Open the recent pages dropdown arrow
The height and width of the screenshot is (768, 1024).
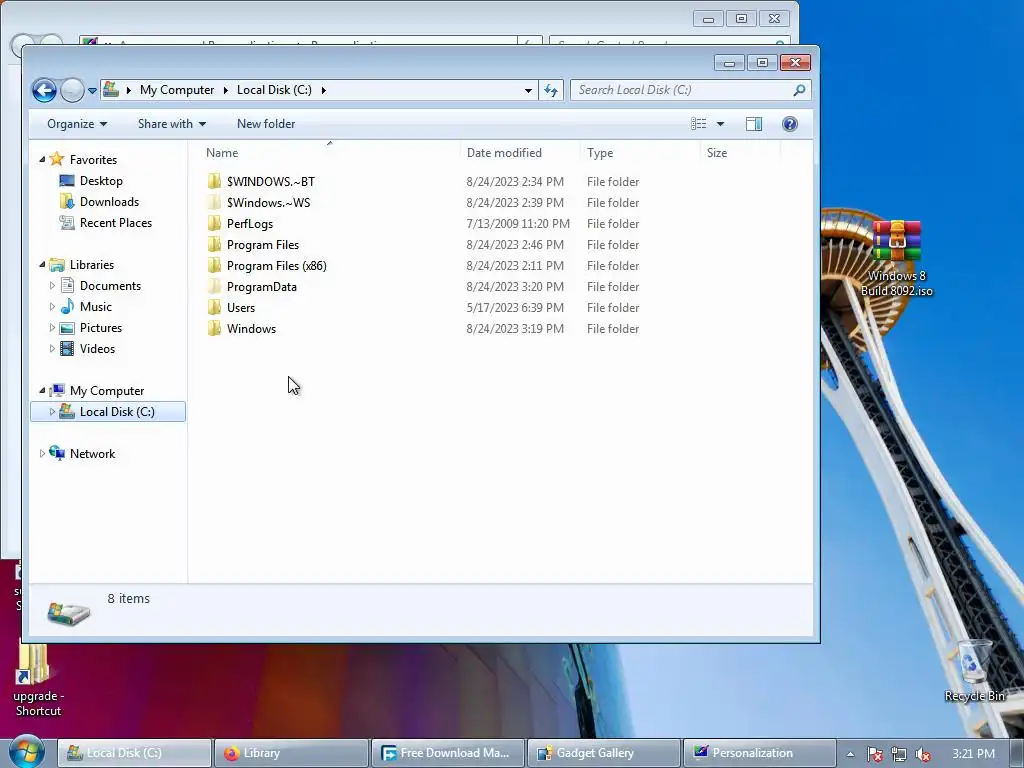pyautogui.click(x=92, y=91)
